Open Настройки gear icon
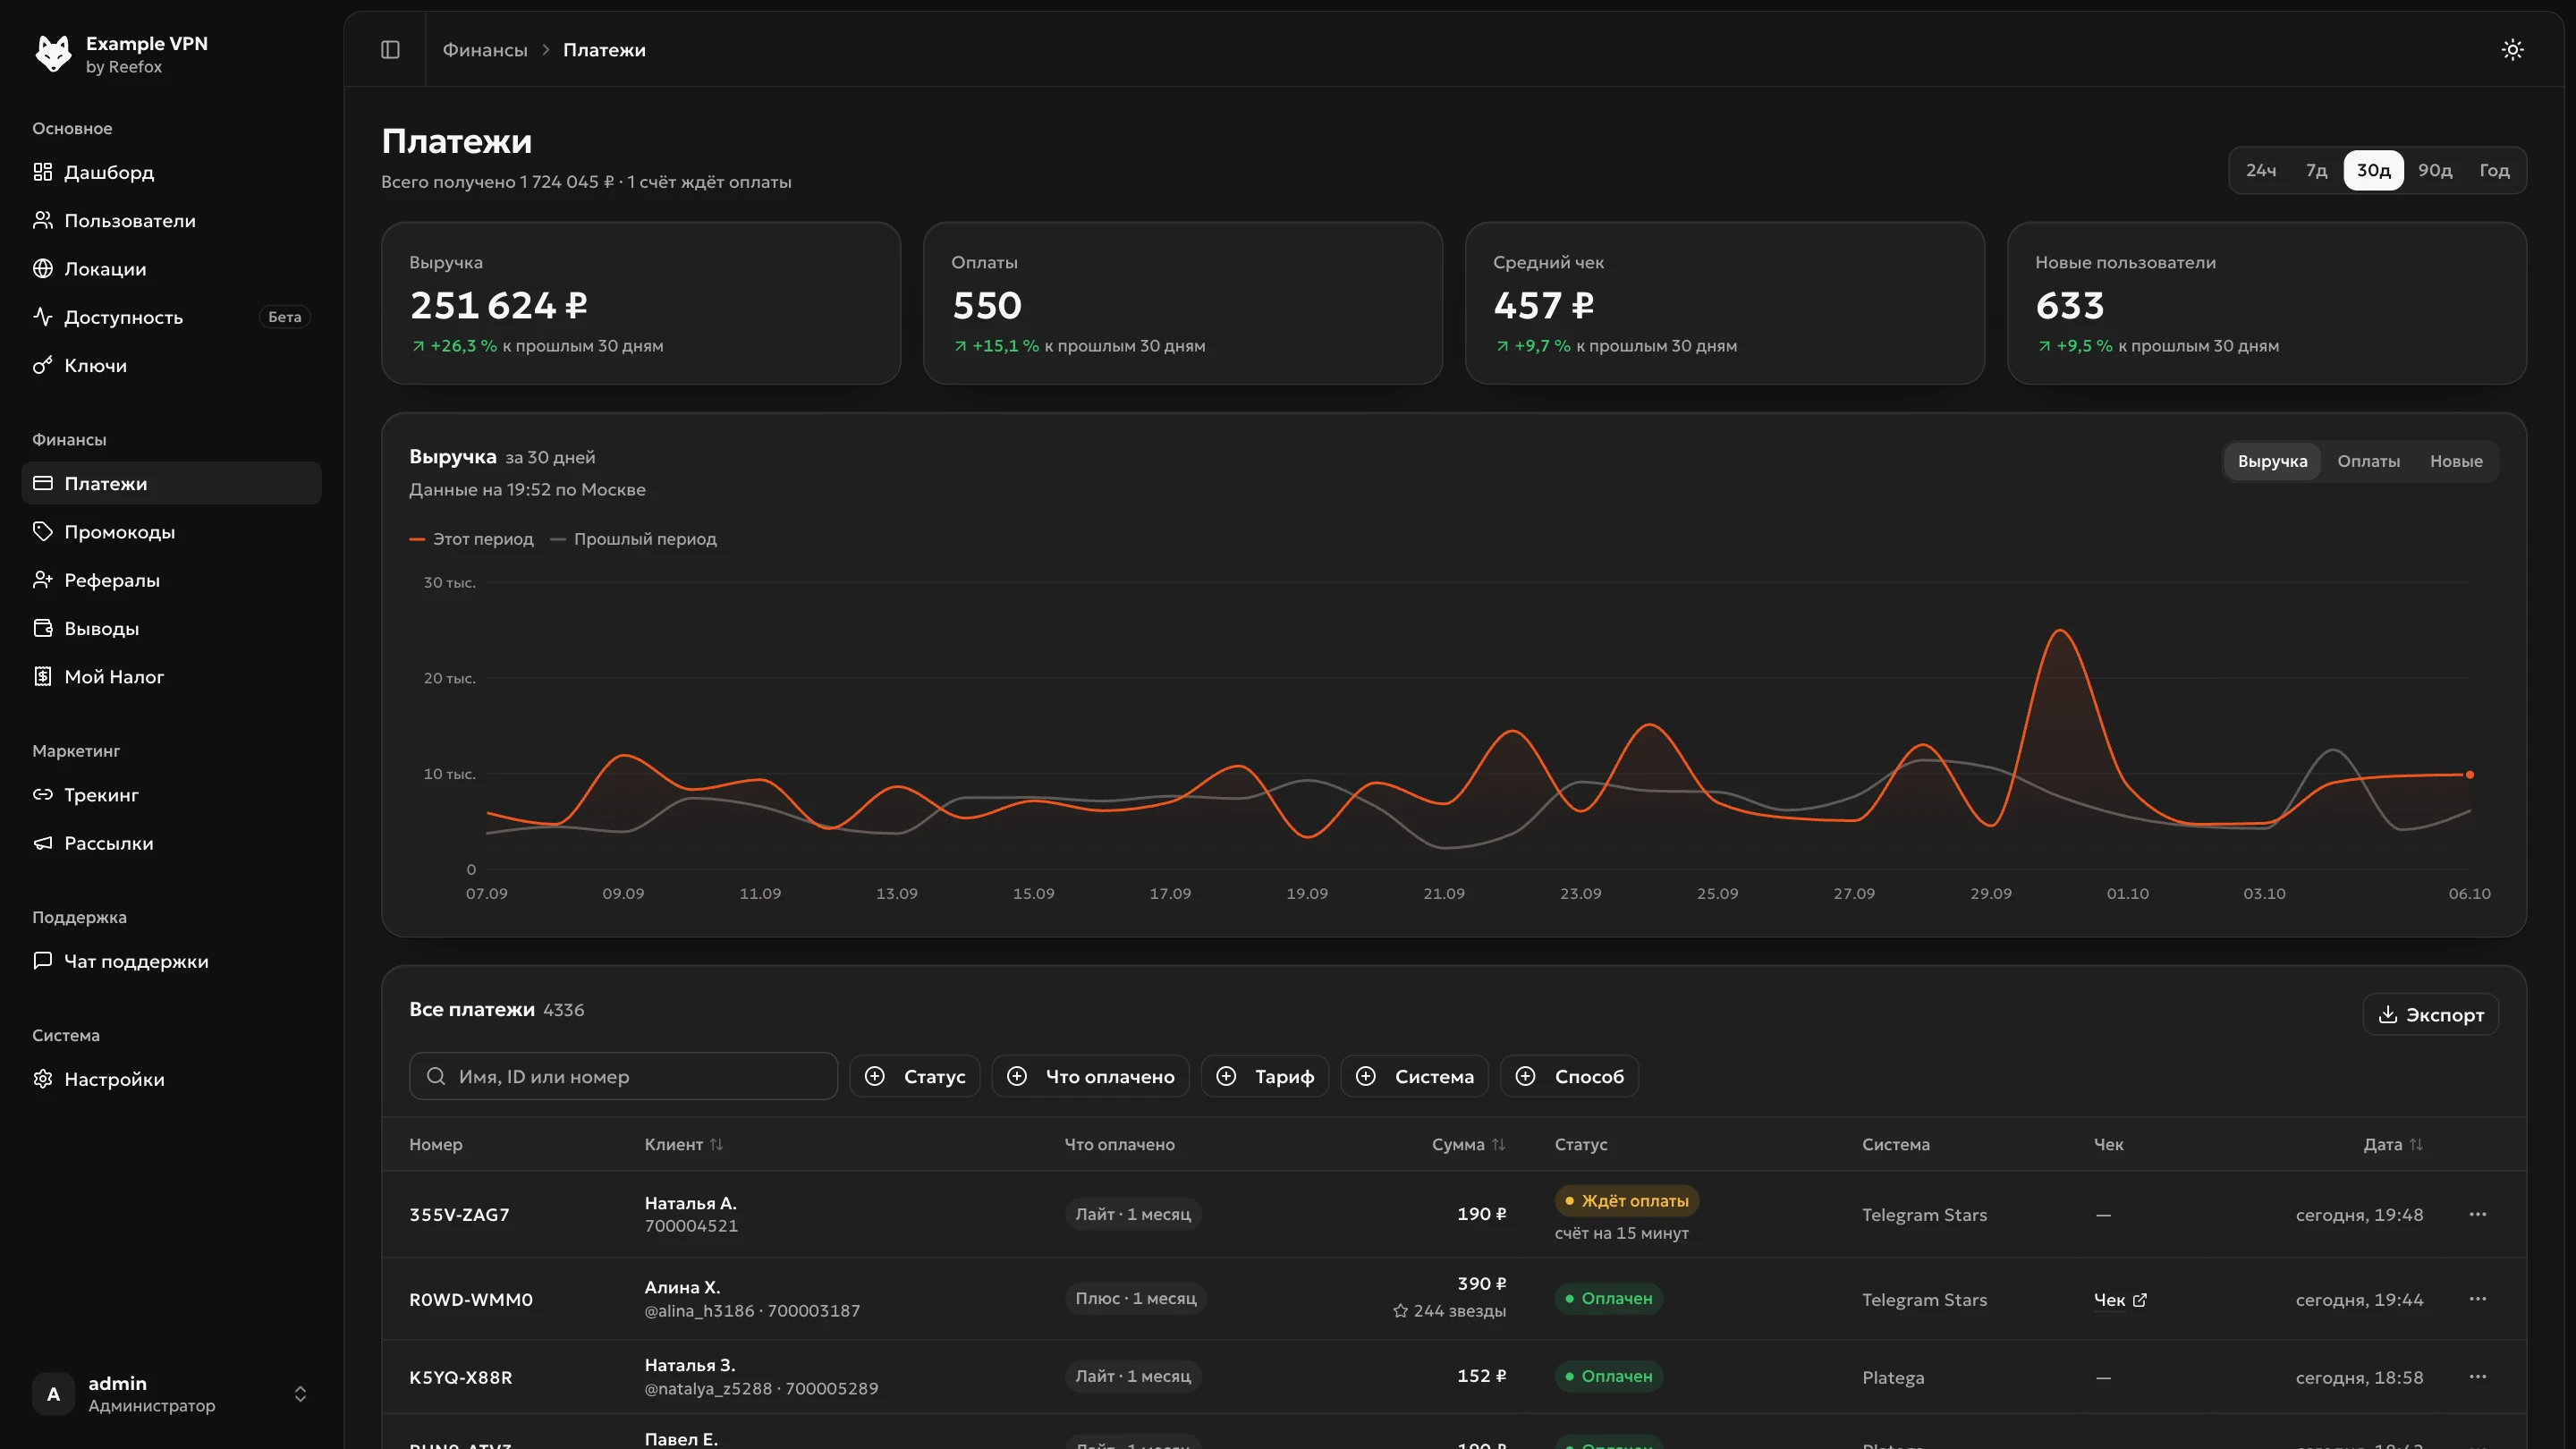The width and height of the screenshot is (2576, 1449). pos(42,1079)
